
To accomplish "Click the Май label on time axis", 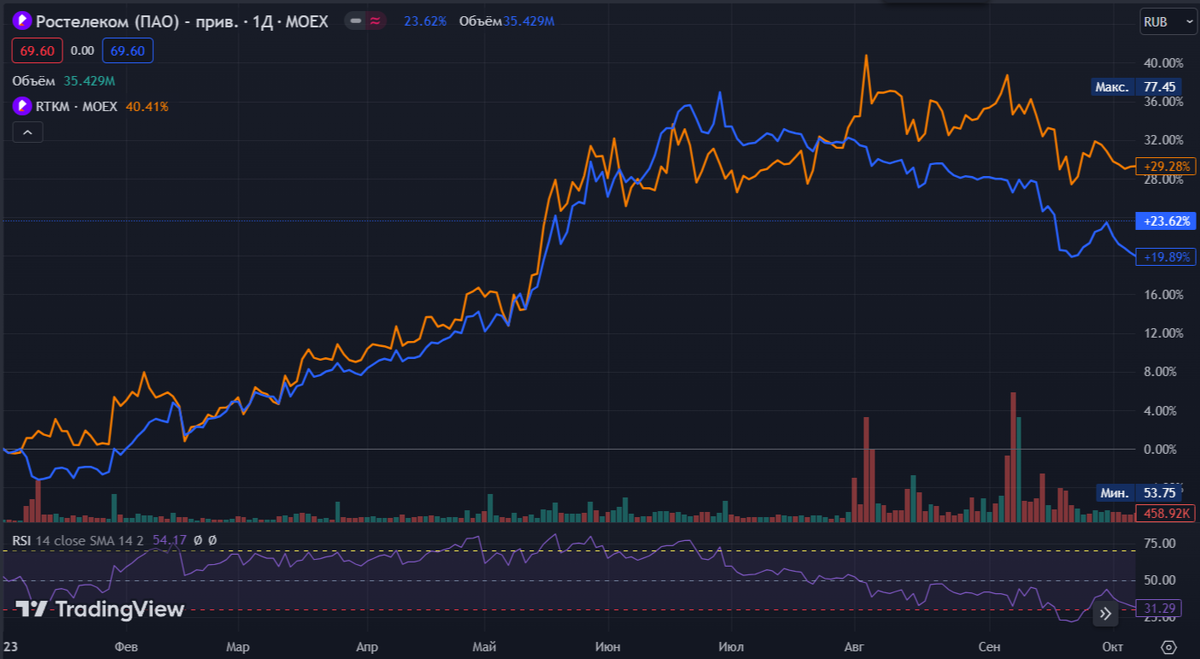I will tap(485, 646).
